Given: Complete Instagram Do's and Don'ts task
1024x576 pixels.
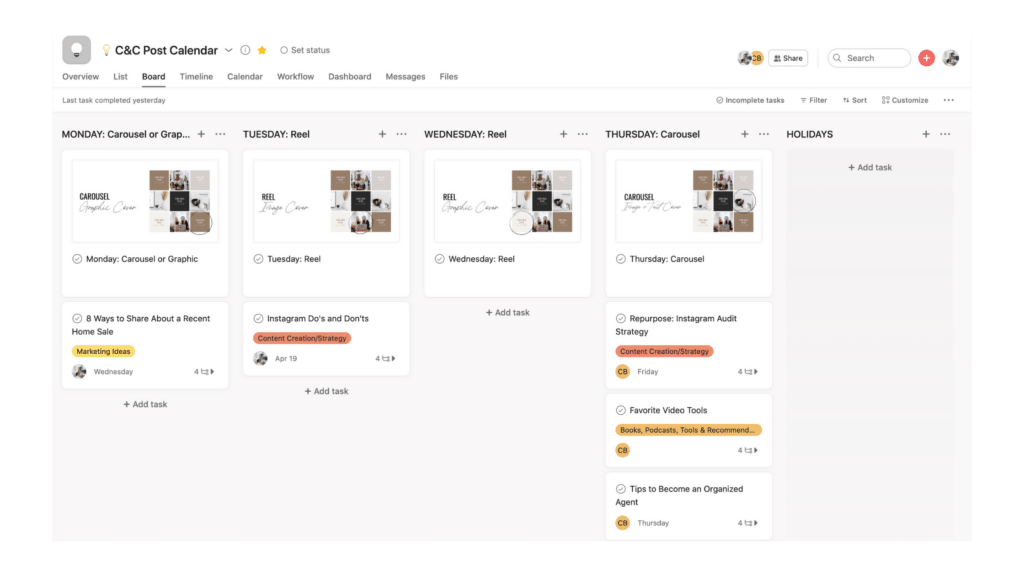Looking at the screenshot, I should click(258, 319).
